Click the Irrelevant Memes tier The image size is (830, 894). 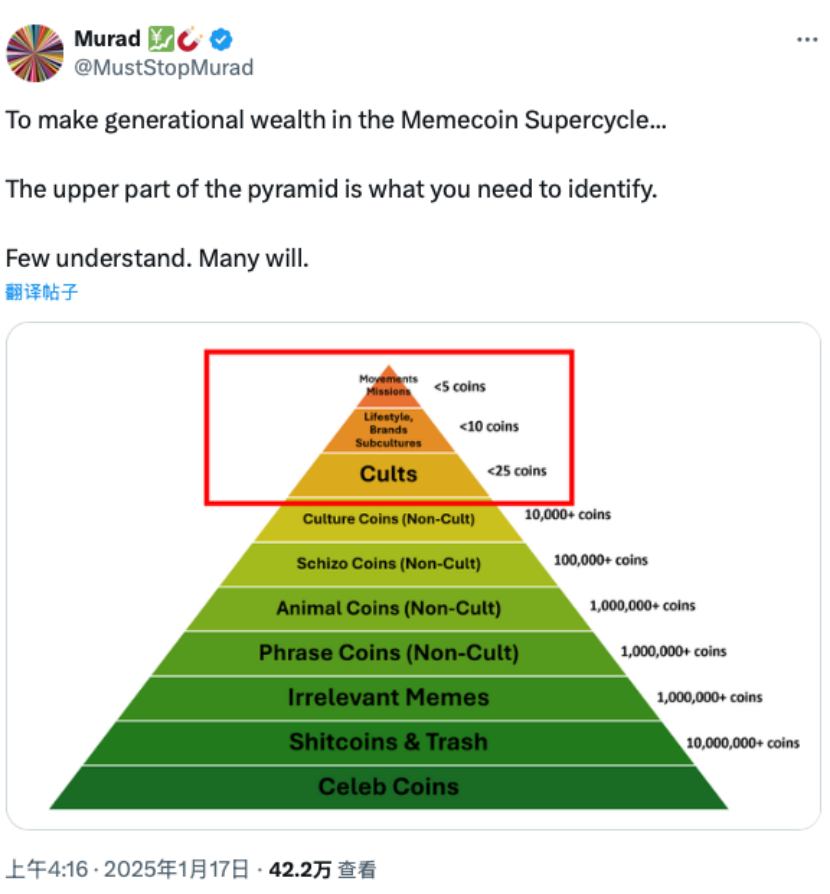388,697
